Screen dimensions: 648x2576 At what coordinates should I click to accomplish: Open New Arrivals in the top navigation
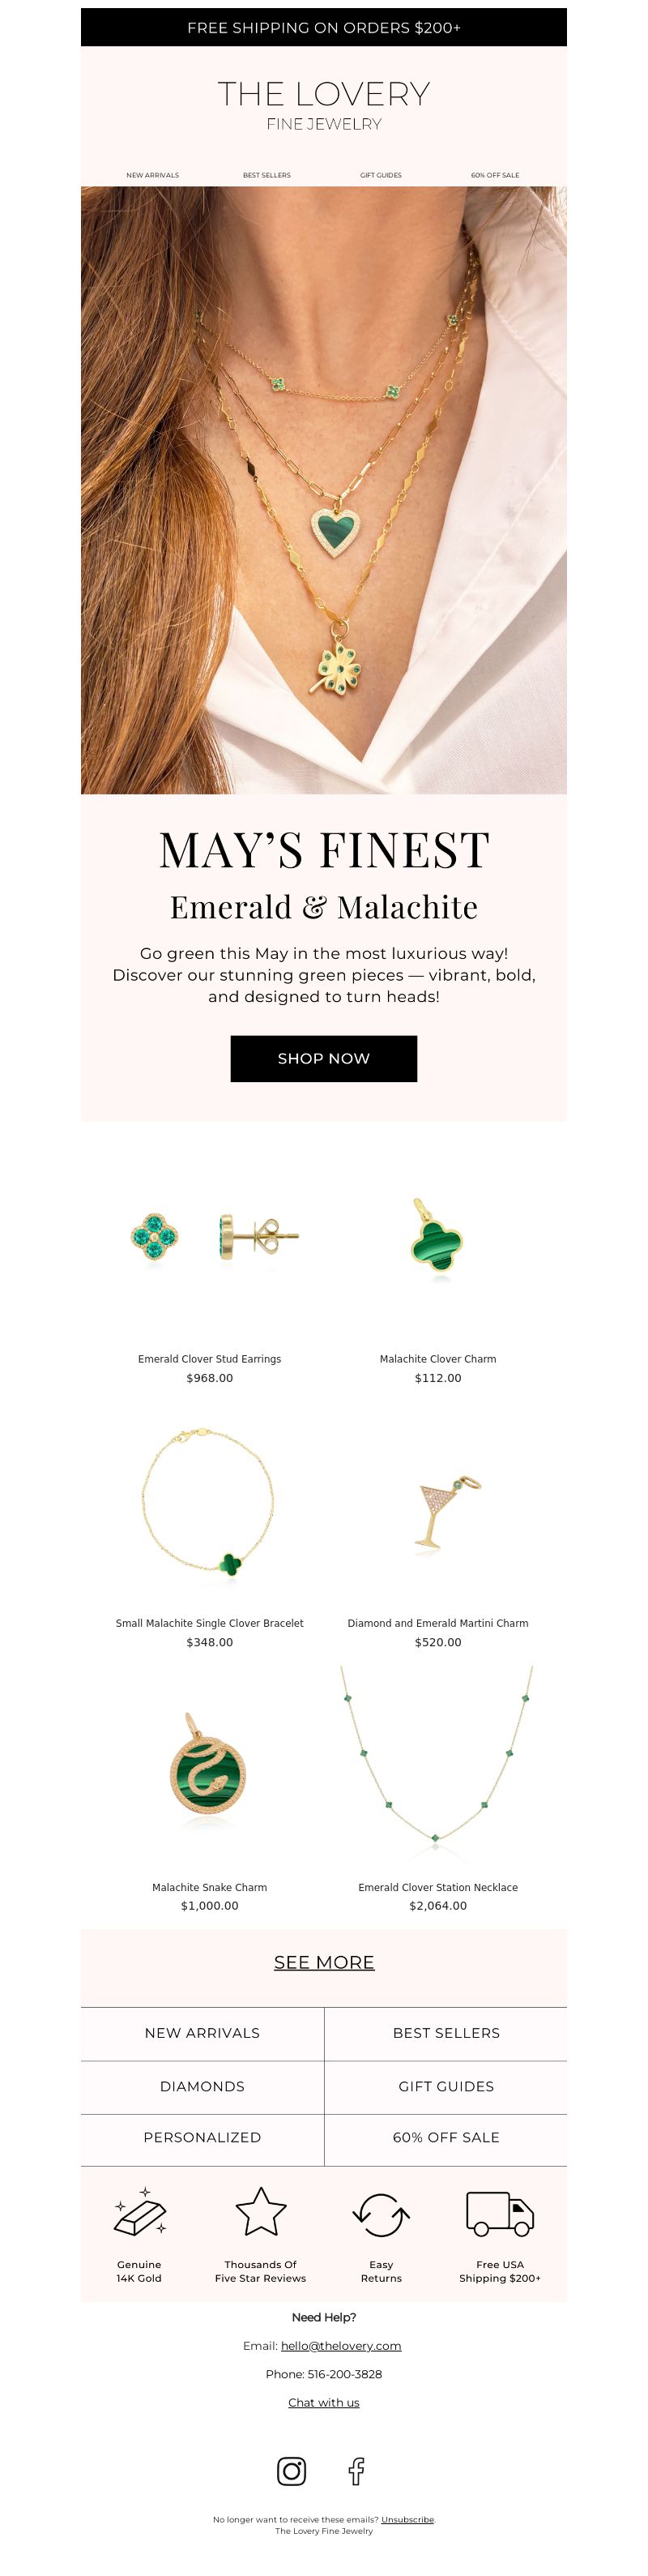(153, 175)
